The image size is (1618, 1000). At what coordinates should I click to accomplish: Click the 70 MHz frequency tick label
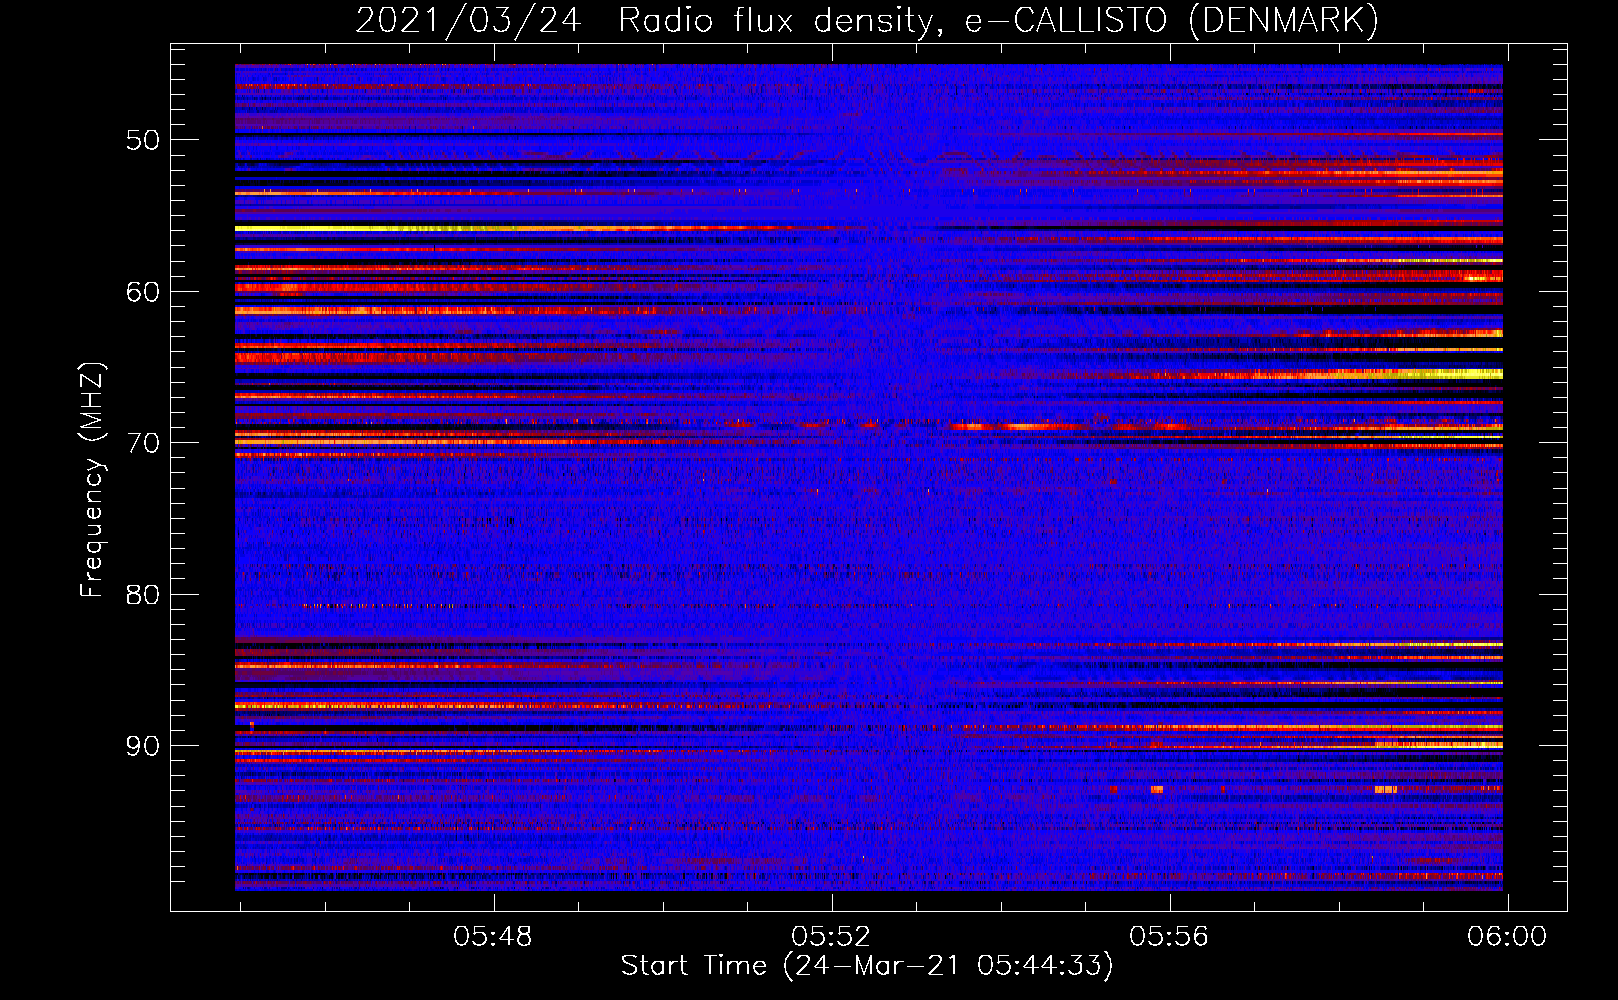[x=143, y=443]
